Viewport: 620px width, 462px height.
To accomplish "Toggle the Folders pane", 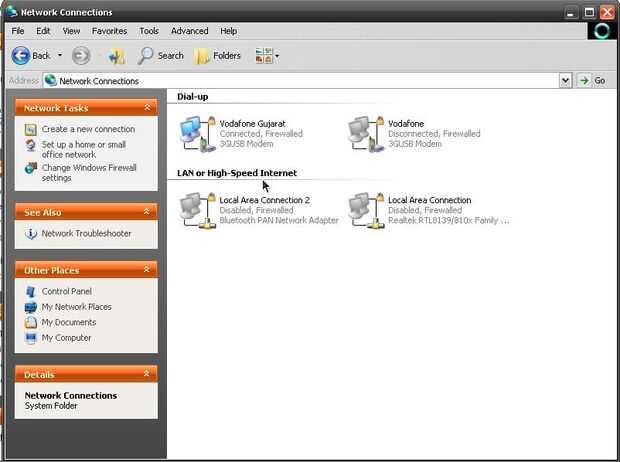I will click(x=218, y=56).
